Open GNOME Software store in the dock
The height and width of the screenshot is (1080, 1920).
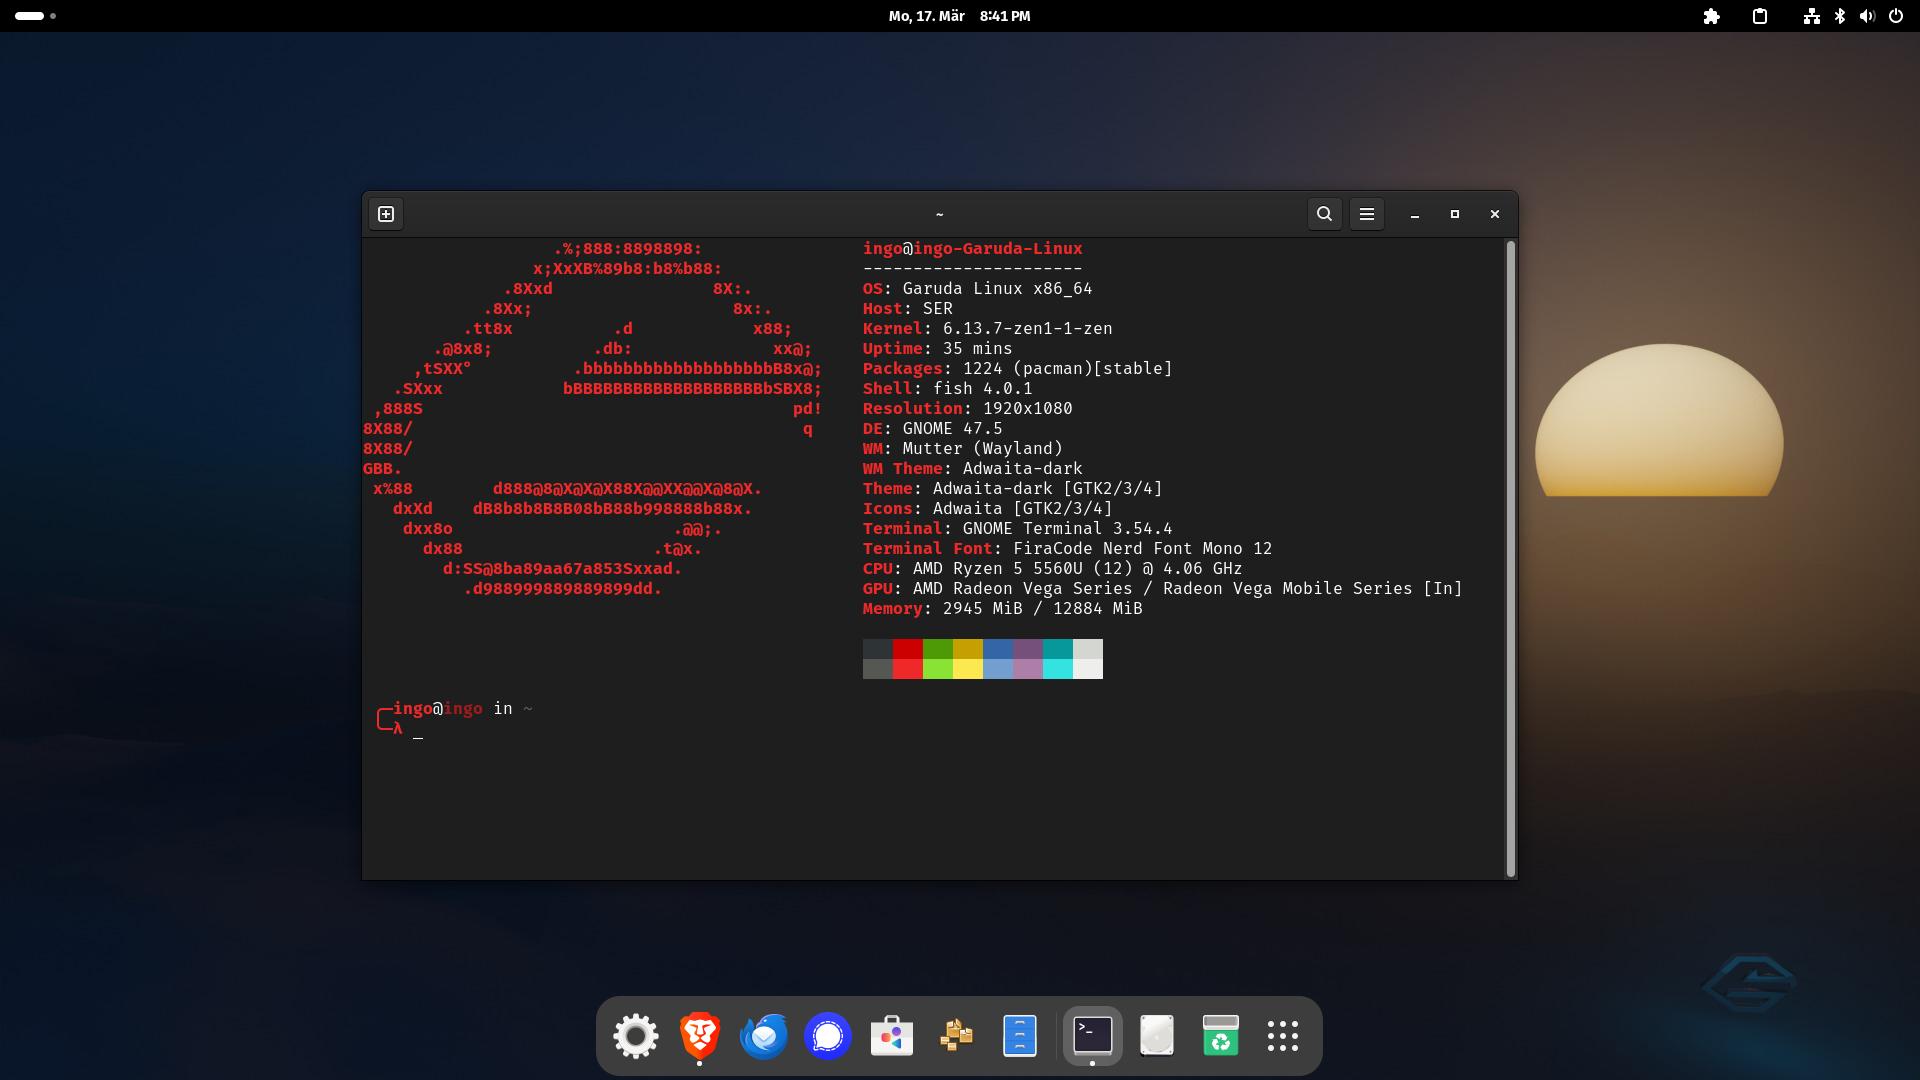coord(892,1035)
